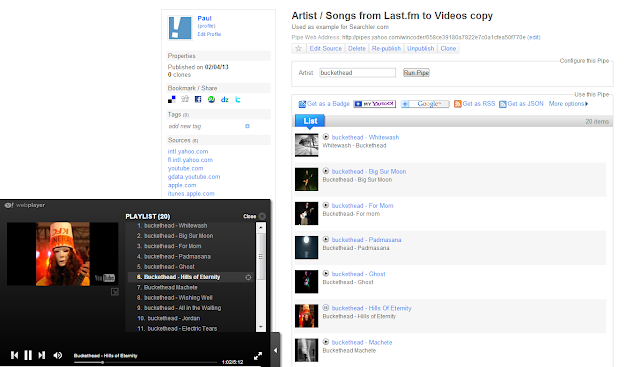The height and width of the screenshot is (367, 640).
Task: Bookmark pipe with the Delicious icon
Action: click(171, 99)
